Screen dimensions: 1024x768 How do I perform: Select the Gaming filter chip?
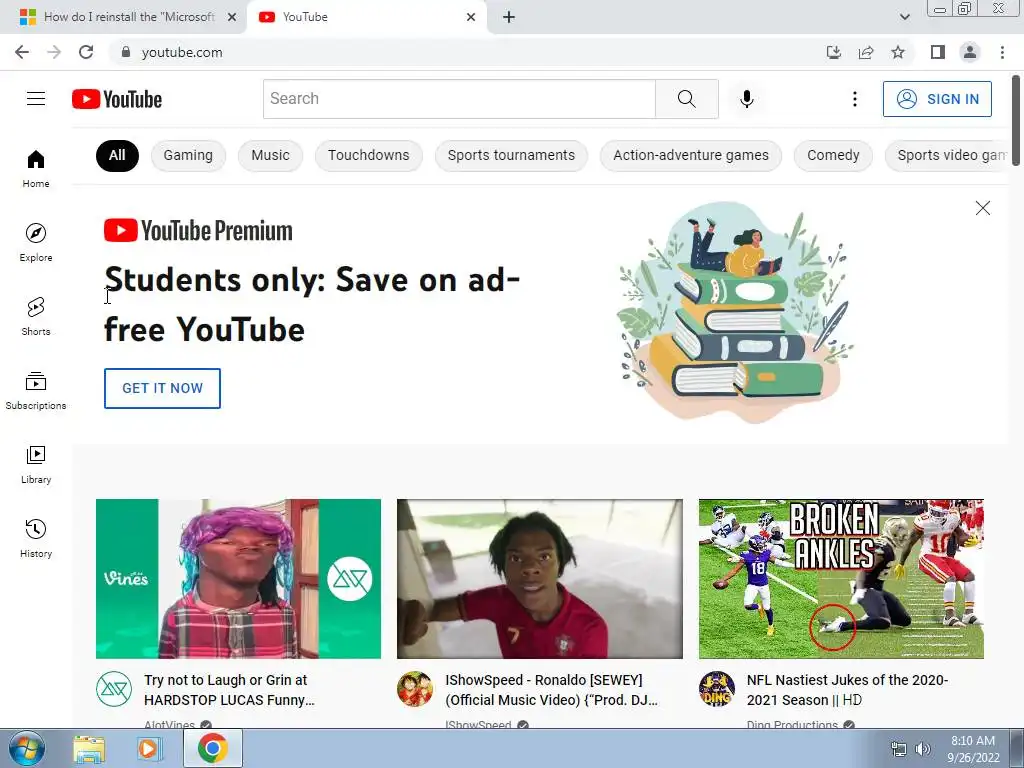(188, 155)
